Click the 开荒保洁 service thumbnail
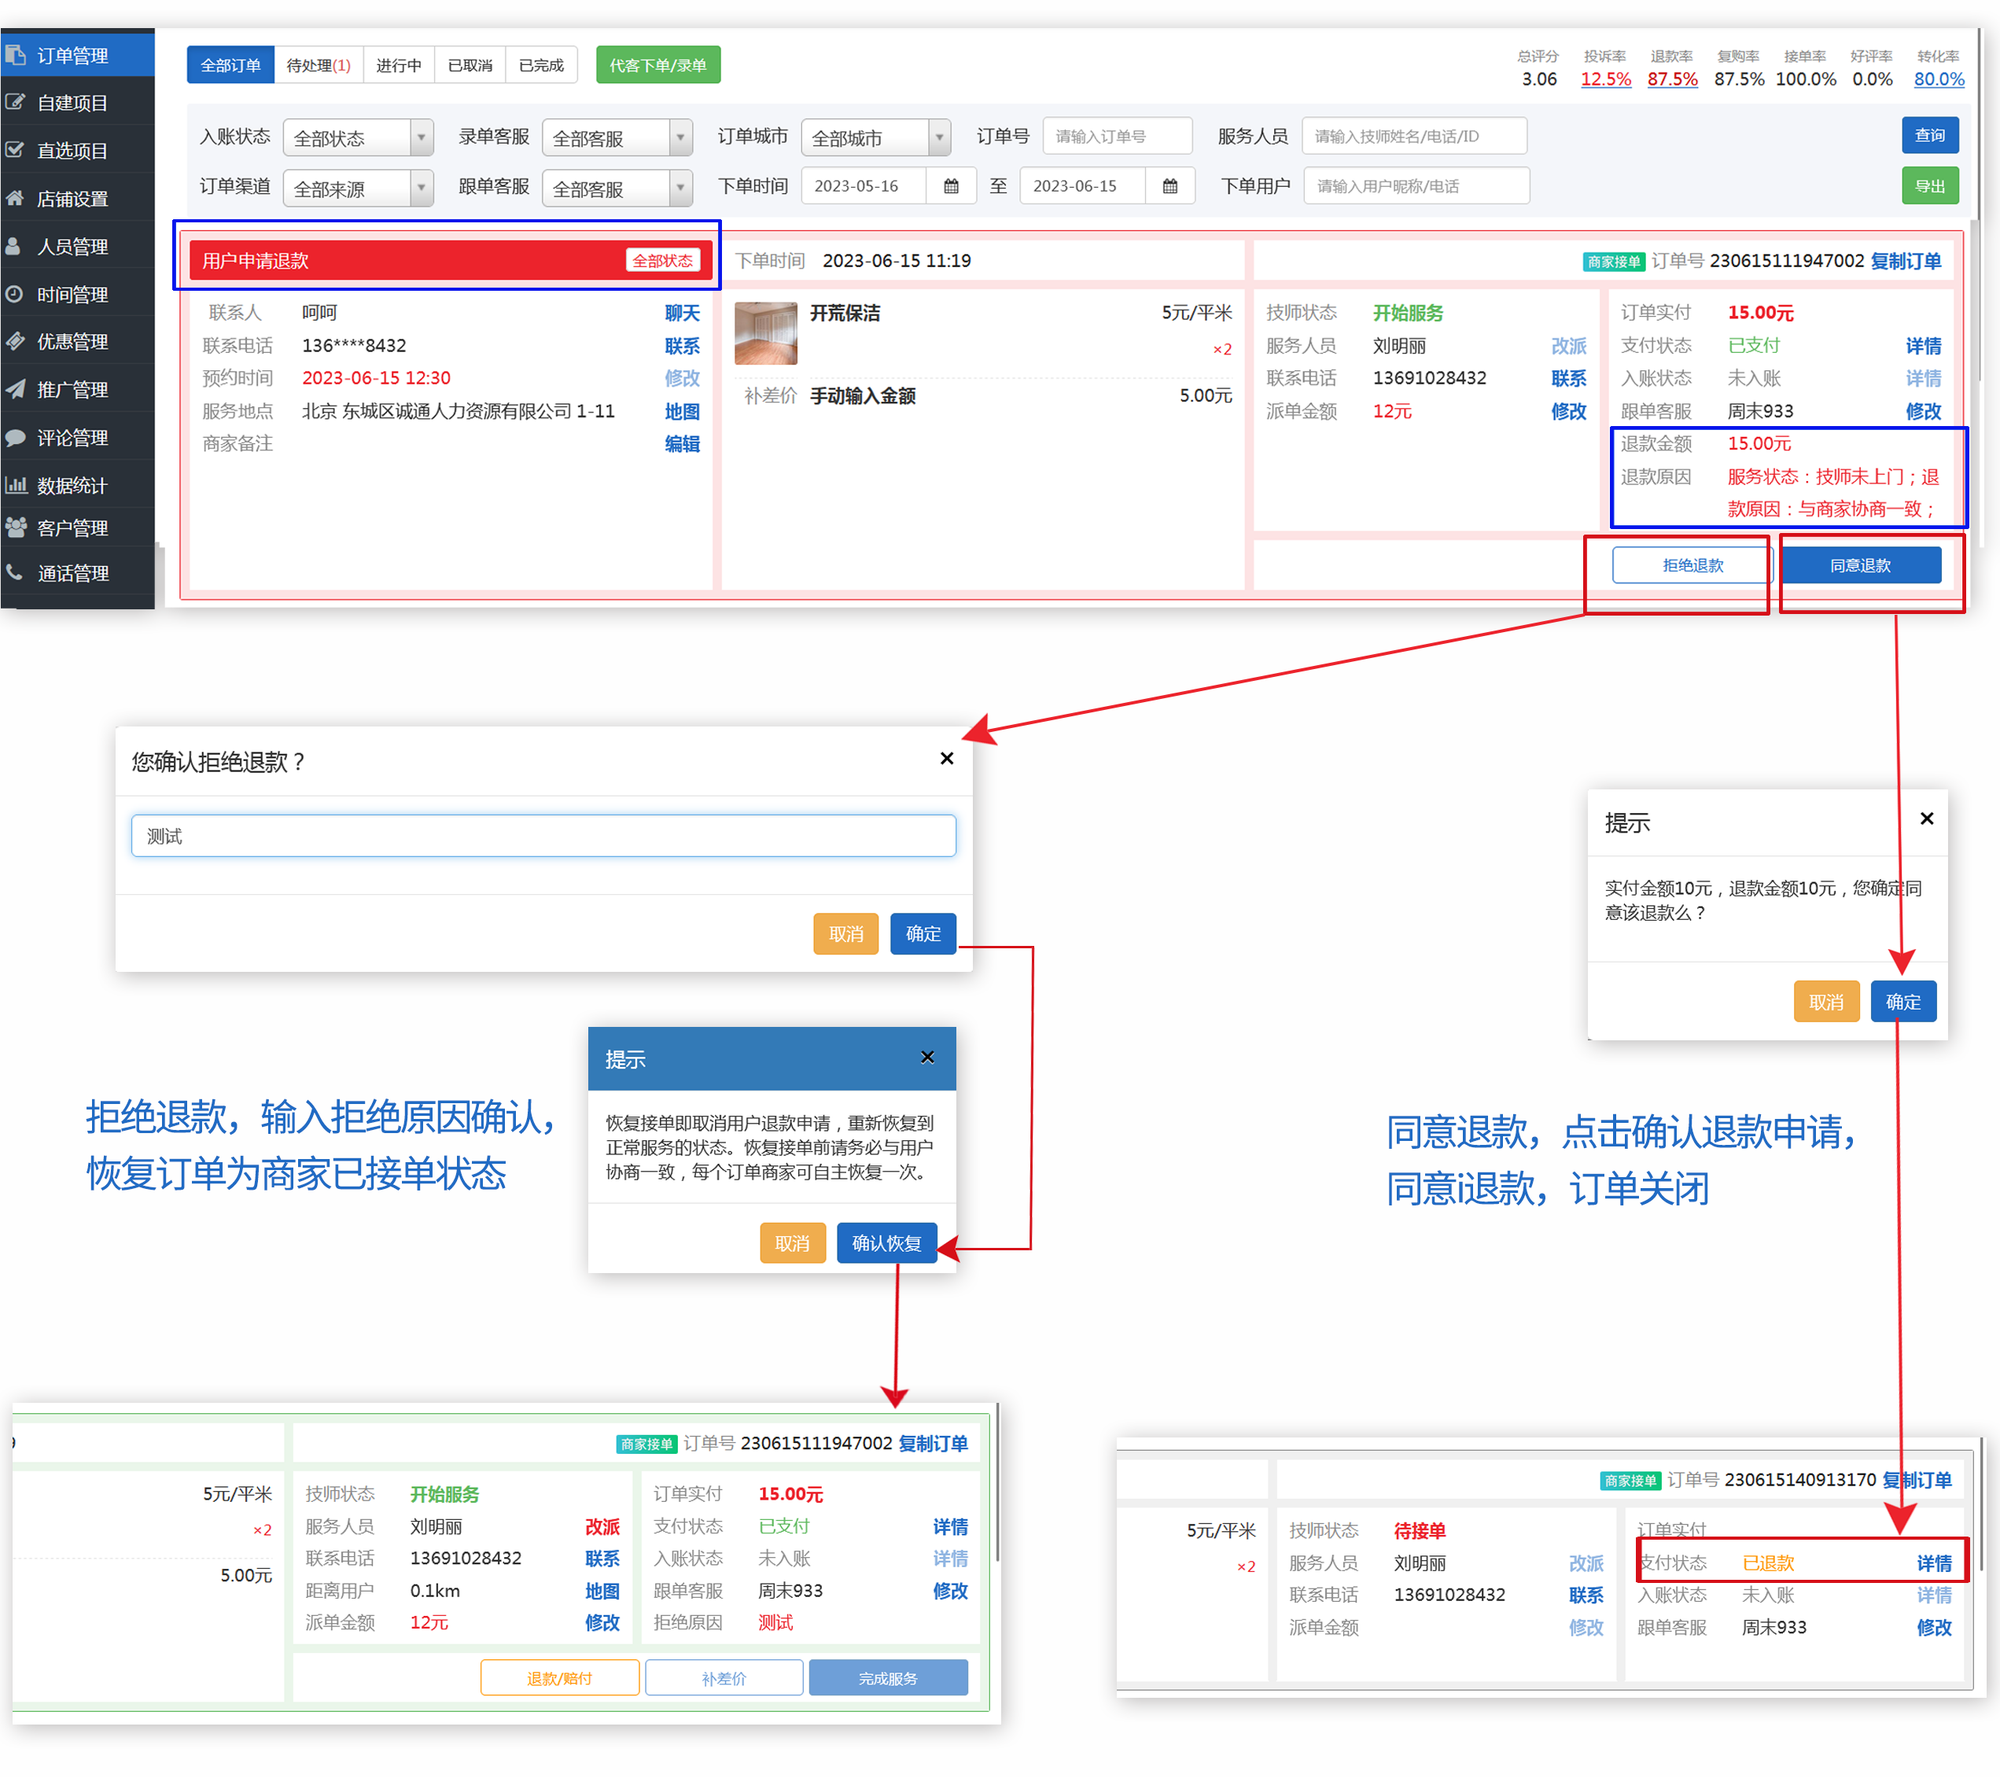 click(765, 333)
